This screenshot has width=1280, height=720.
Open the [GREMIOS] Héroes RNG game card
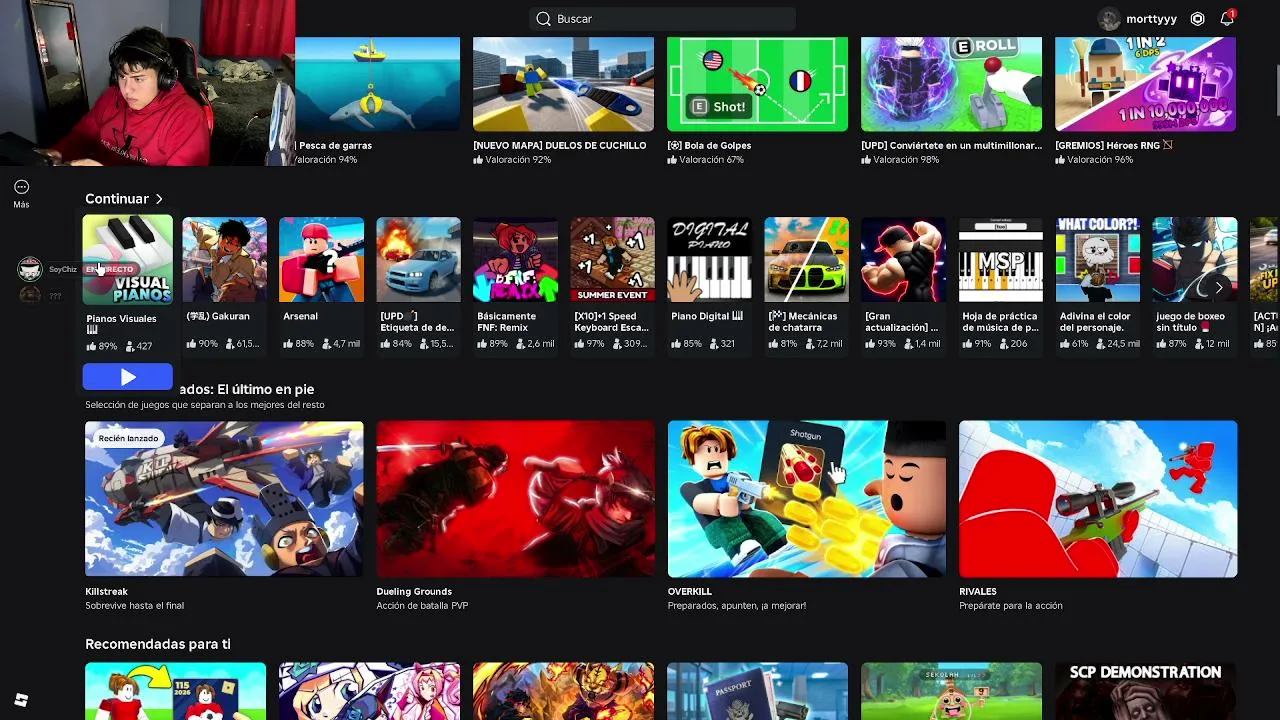click(x=1145, y=84)
